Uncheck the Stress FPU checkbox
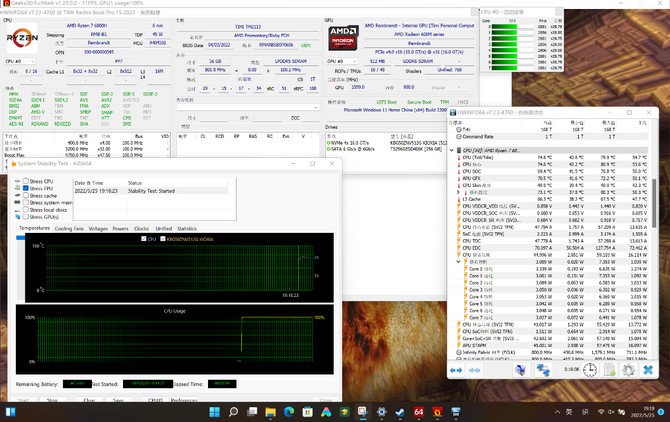Image resolution: width=670 pixels, height=422 pixels. pyautogui.click(x=26, y=188)
